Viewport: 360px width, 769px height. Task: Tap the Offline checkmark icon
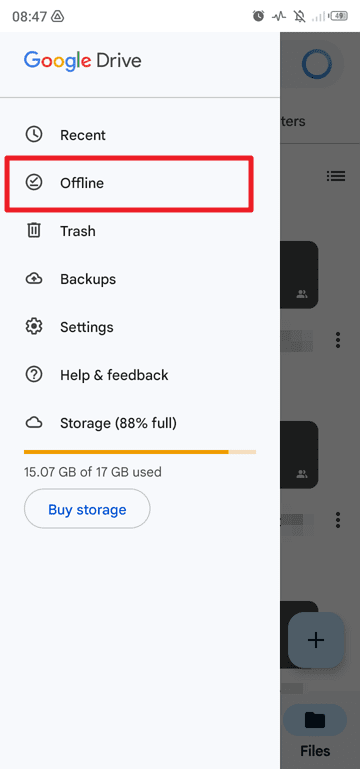34,182
